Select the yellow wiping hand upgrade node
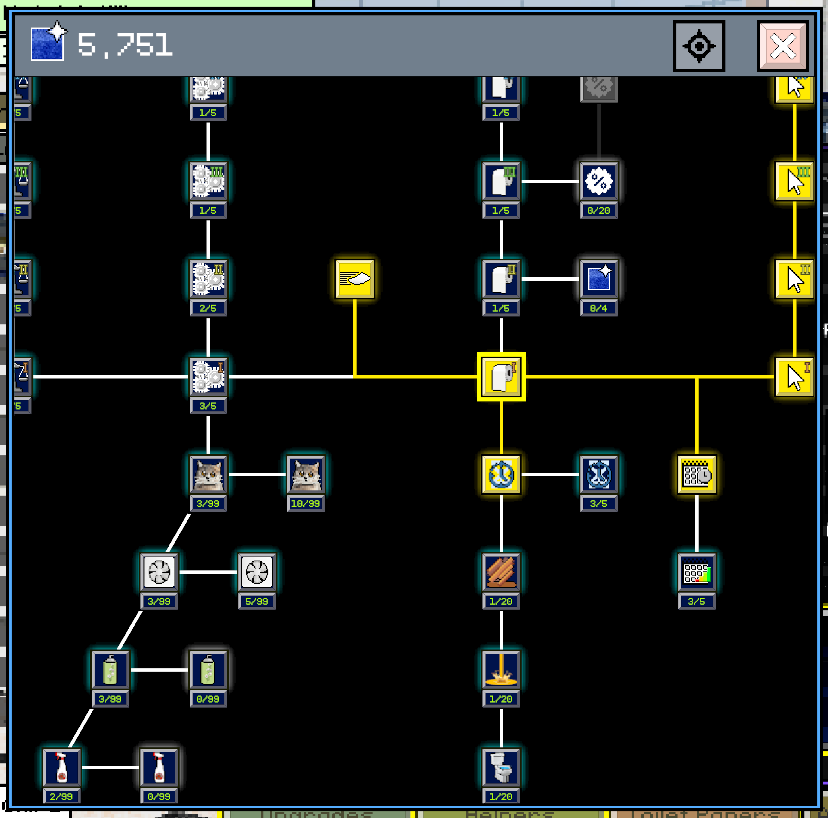Screen dimensions: 828x818 (355, 279)
